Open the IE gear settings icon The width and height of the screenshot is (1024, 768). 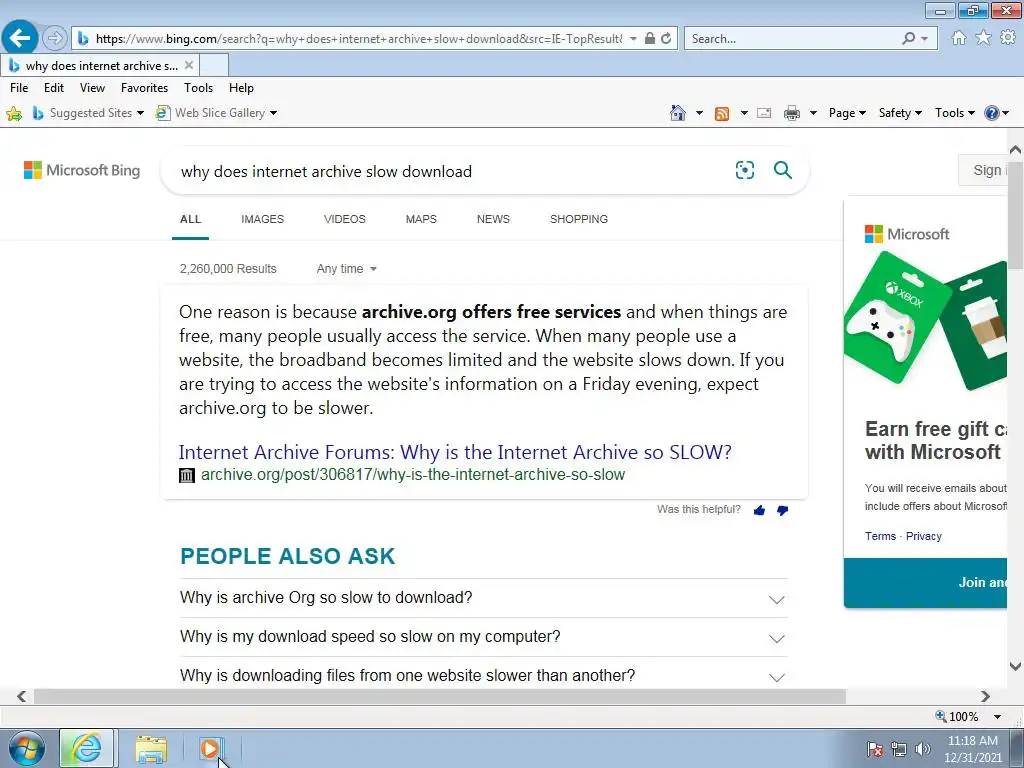[1008, 38]
